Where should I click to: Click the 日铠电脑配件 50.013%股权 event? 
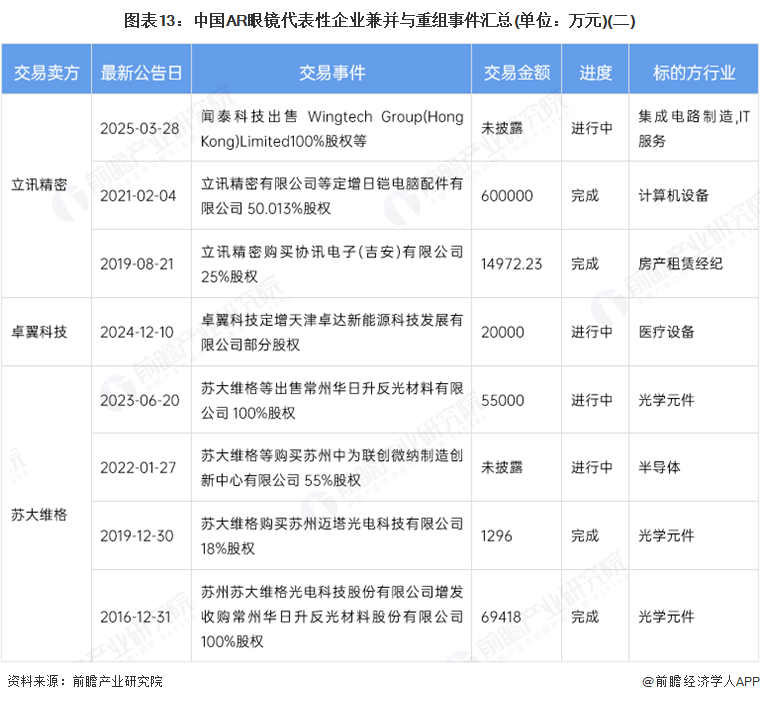[x=332, y=196]
